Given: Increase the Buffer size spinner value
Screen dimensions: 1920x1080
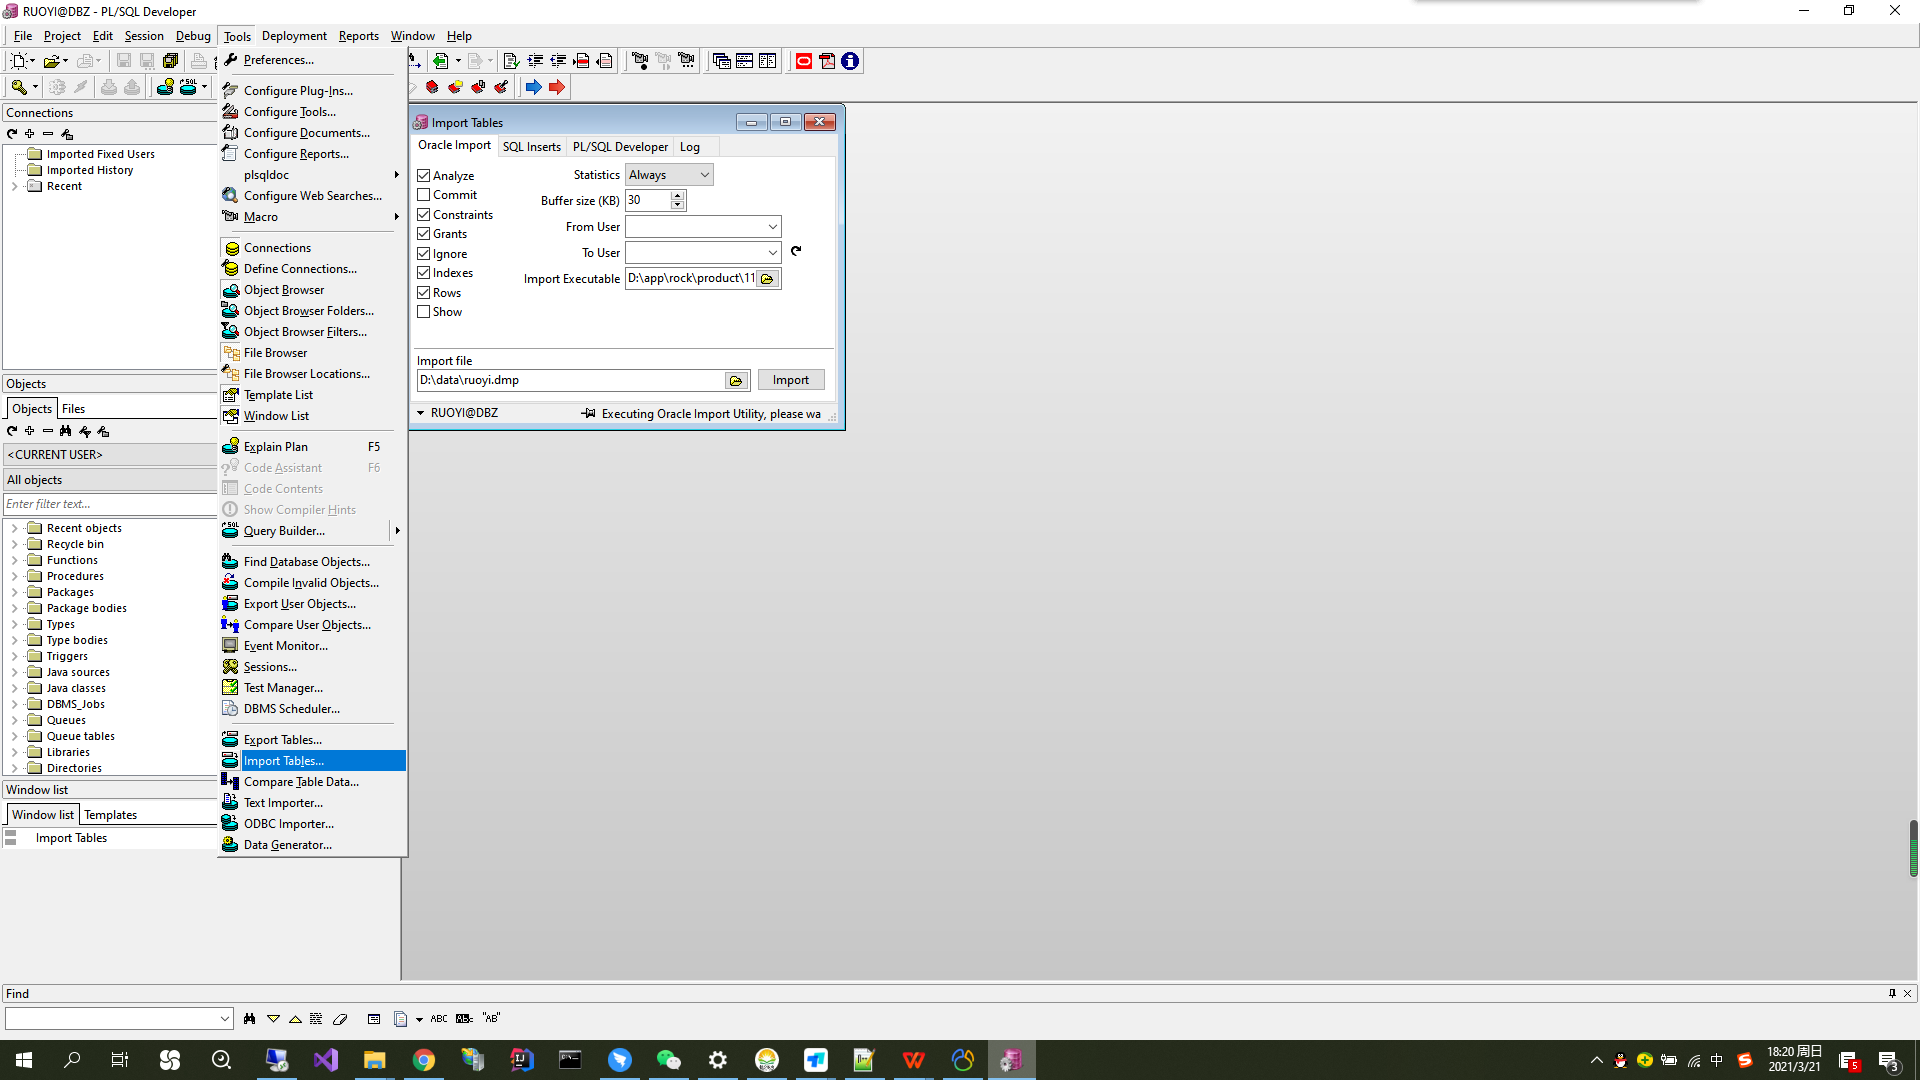Looking at the screenshot, I should 678,196.
